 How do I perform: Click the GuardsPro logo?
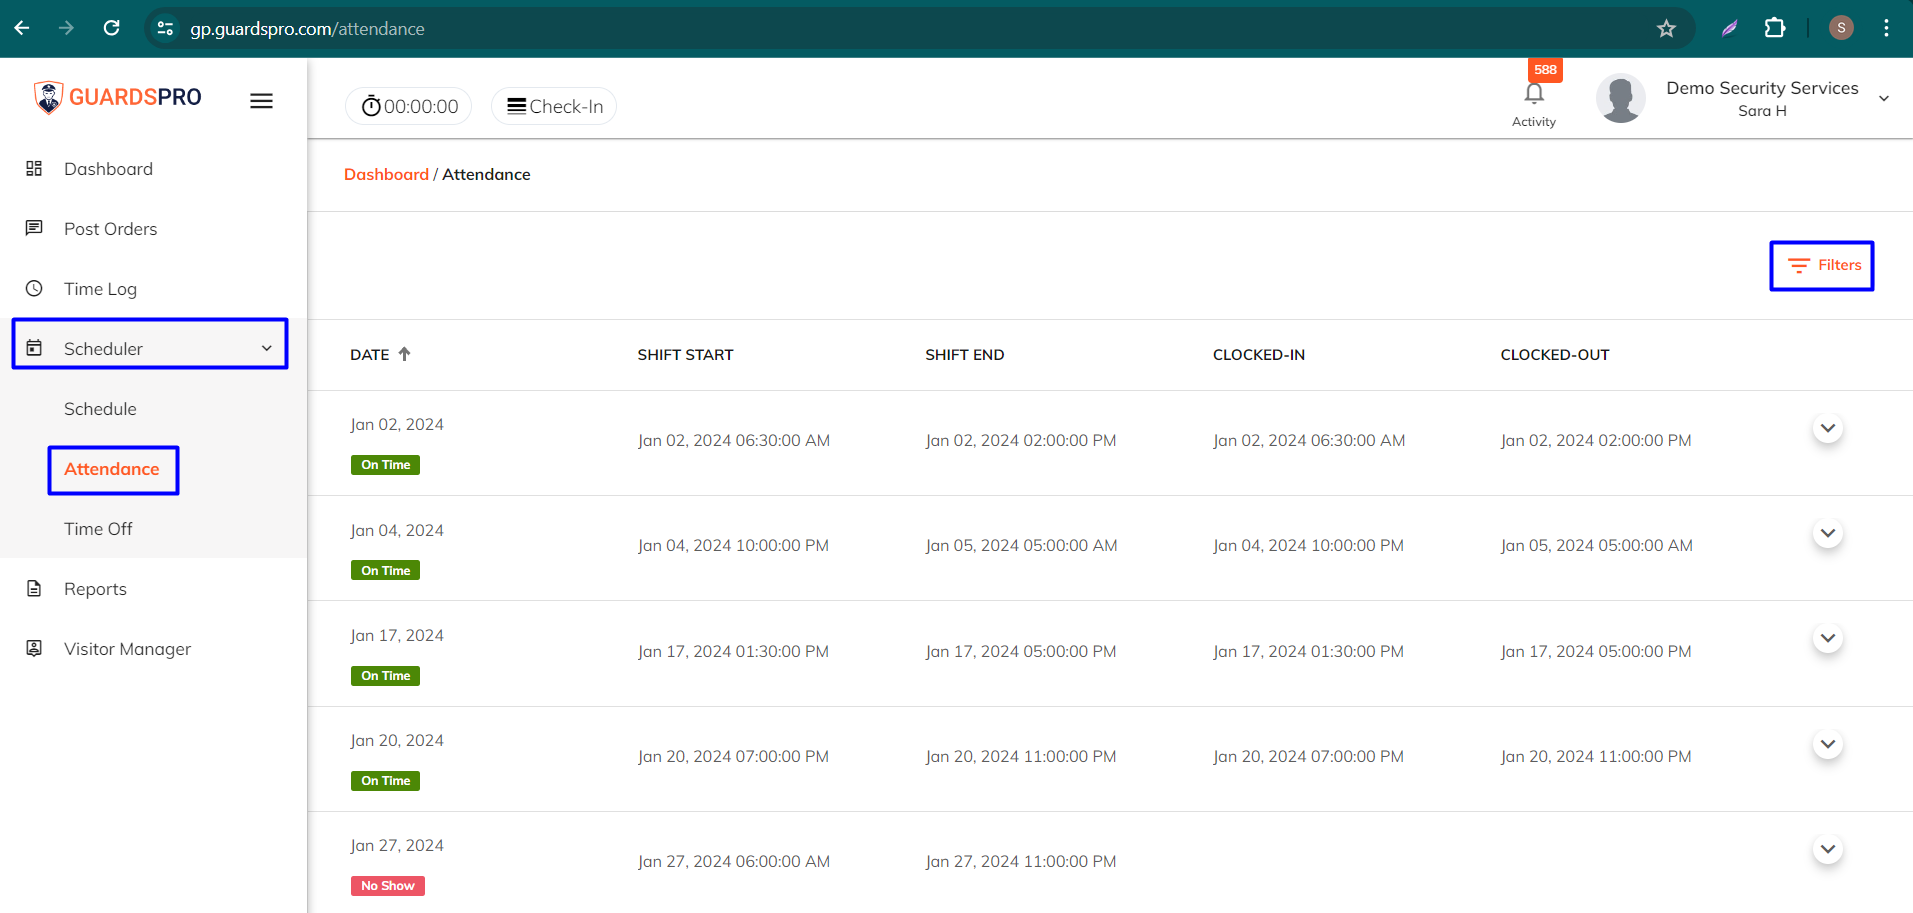pyautogui.click(x=117, y=97)
